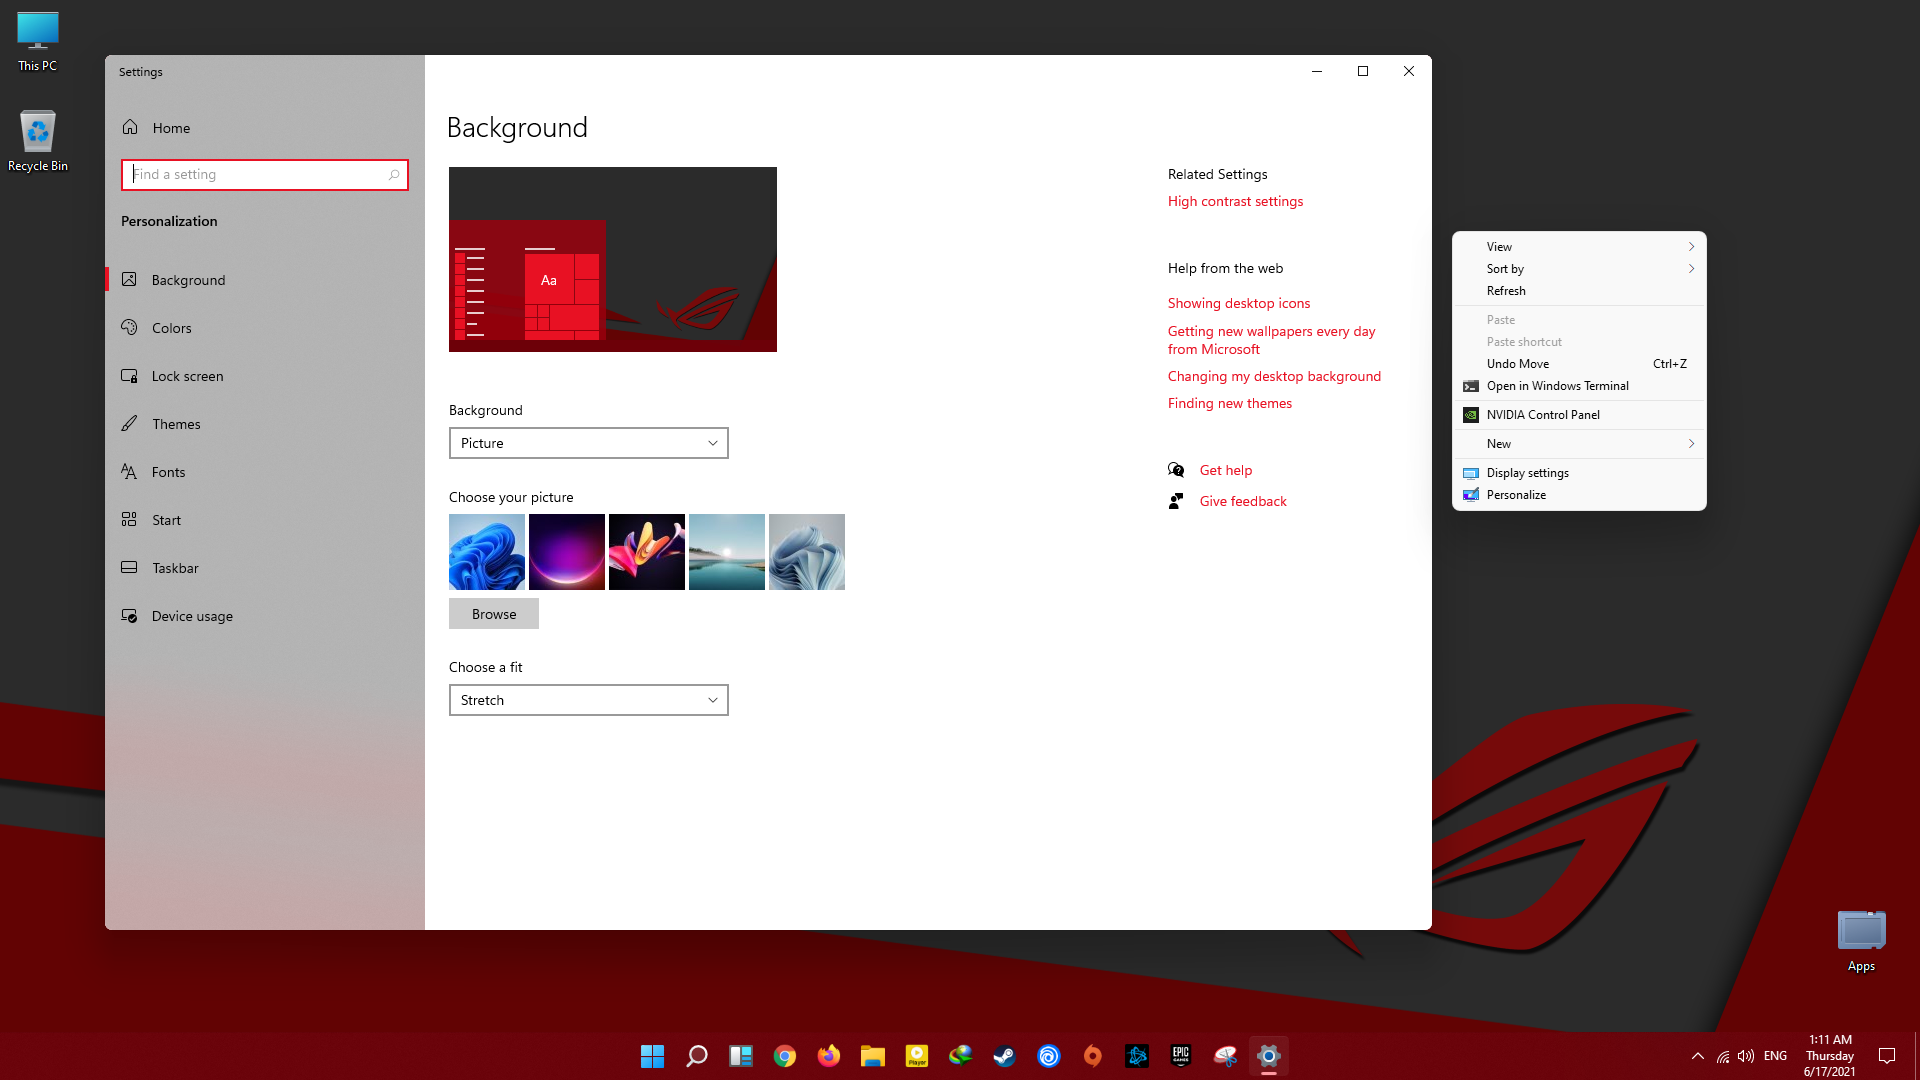
Task: Click the Give feedback link
Action: 1243,501
